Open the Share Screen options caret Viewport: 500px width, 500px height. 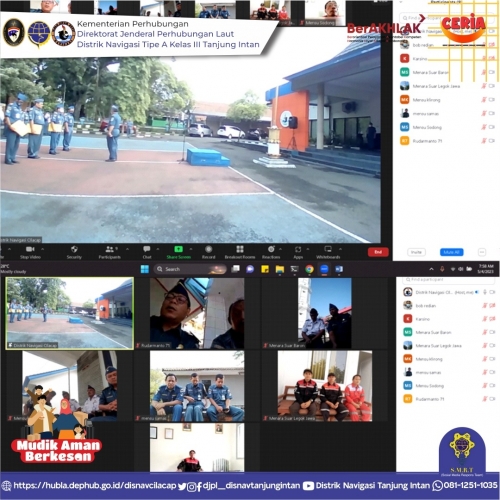[x=191, y=249]
